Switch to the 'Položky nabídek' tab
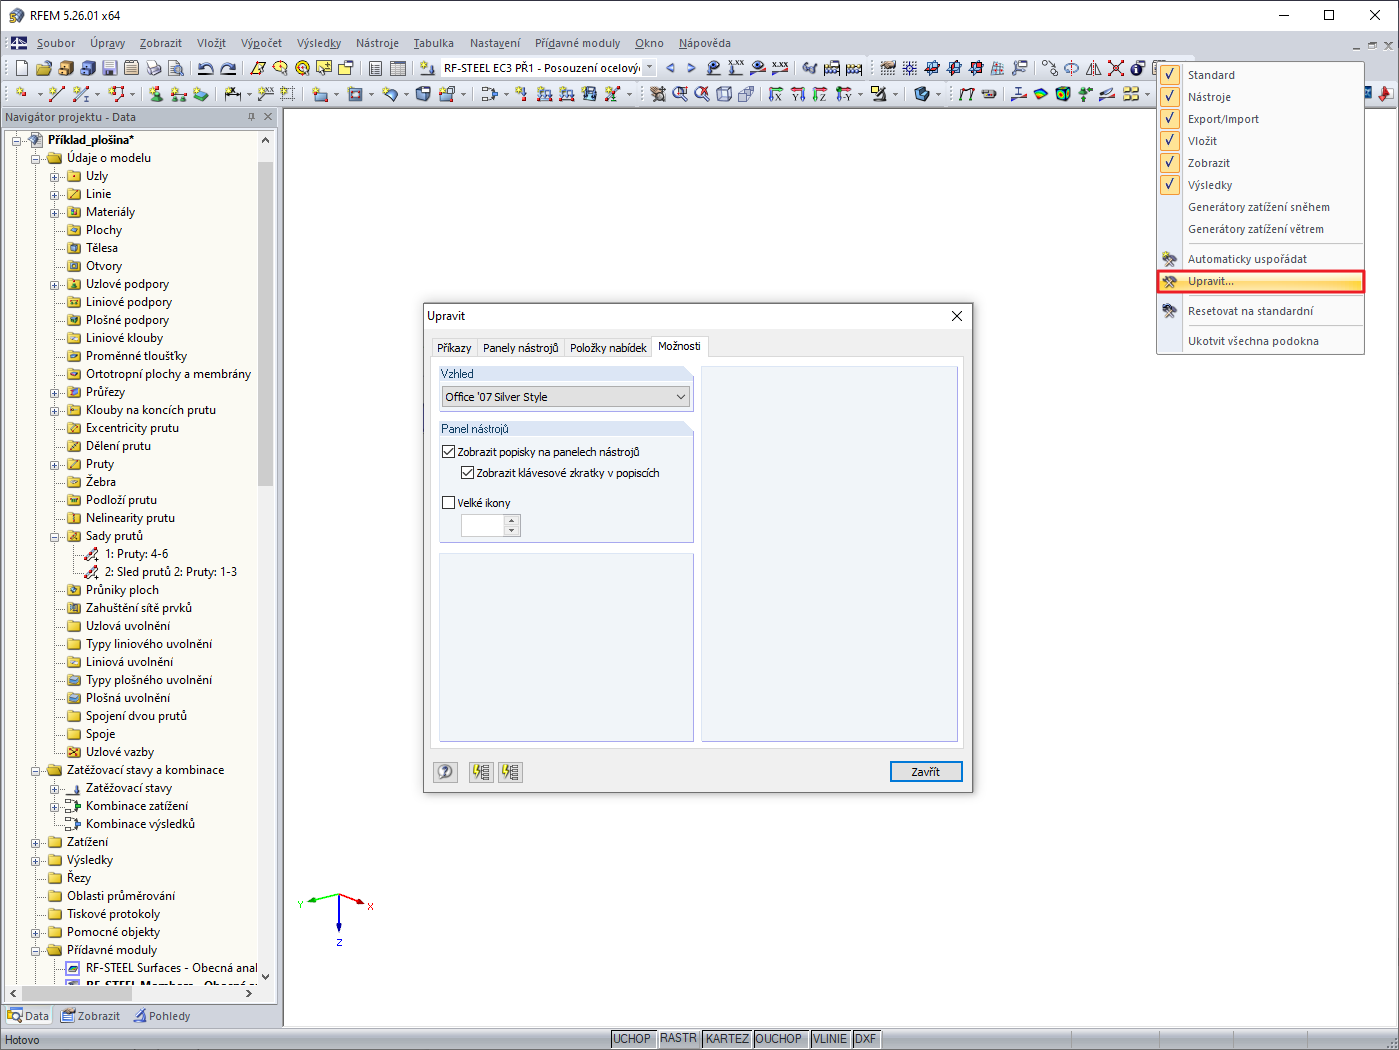This screenshot has width=1399, height=1050. (x=608, y=348)
